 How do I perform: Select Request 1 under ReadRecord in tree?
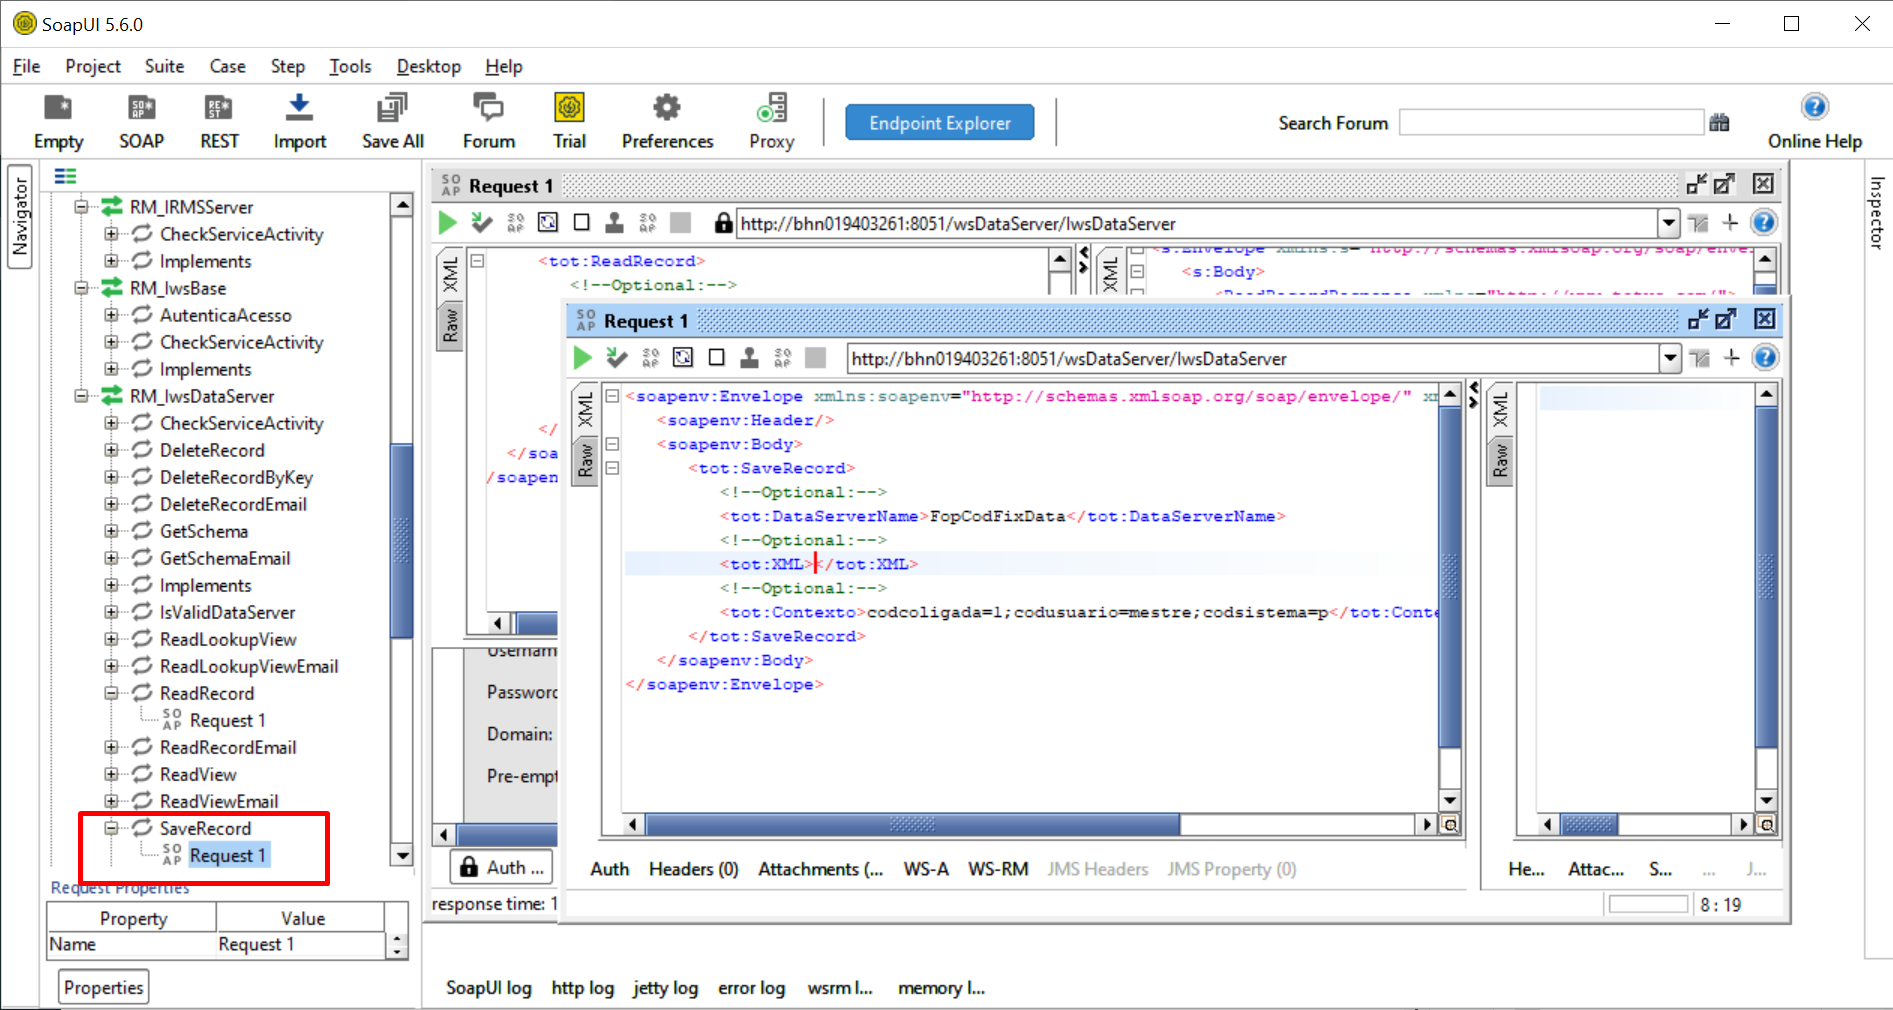(227, 720)
